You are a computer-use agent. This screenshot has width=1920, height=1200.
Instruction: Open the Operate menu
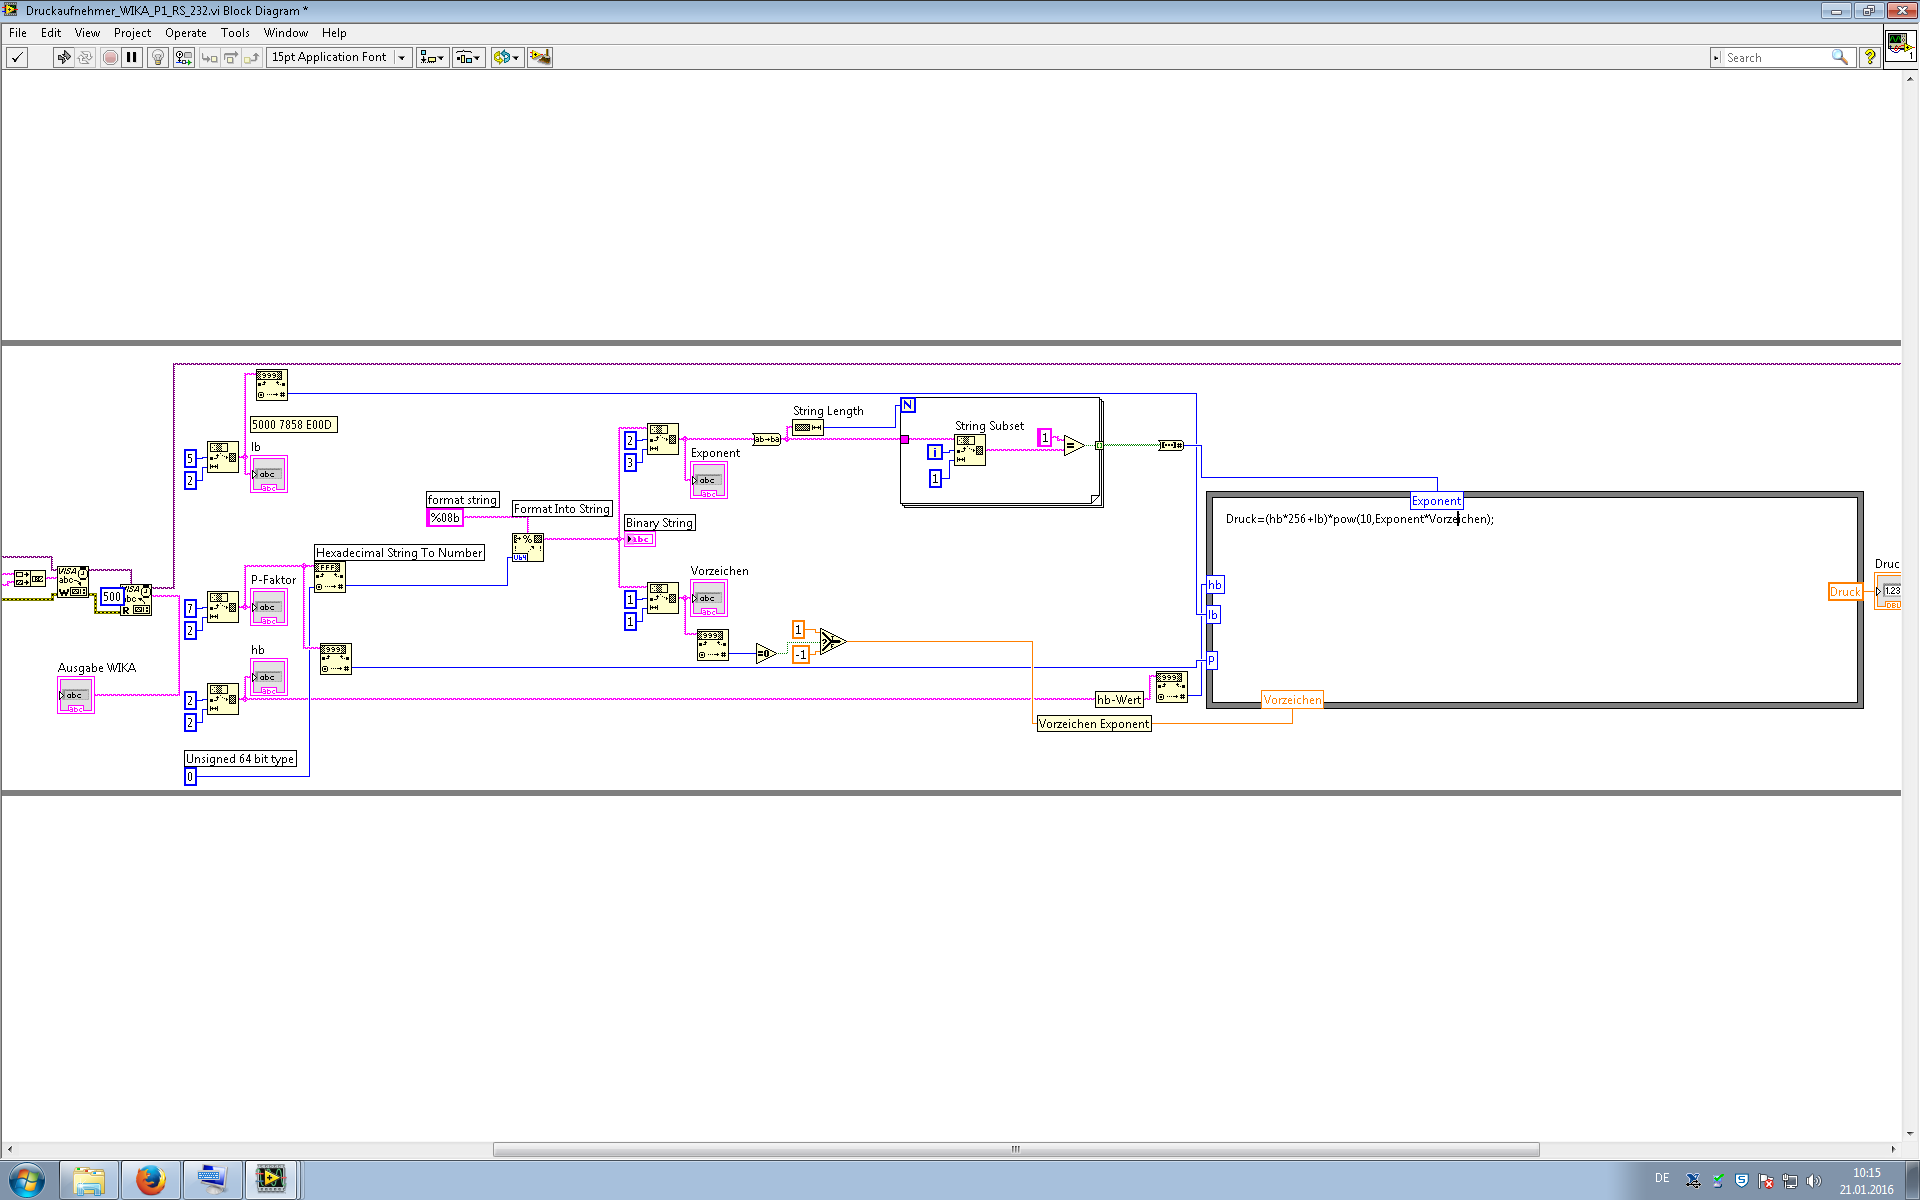point(185,33)
